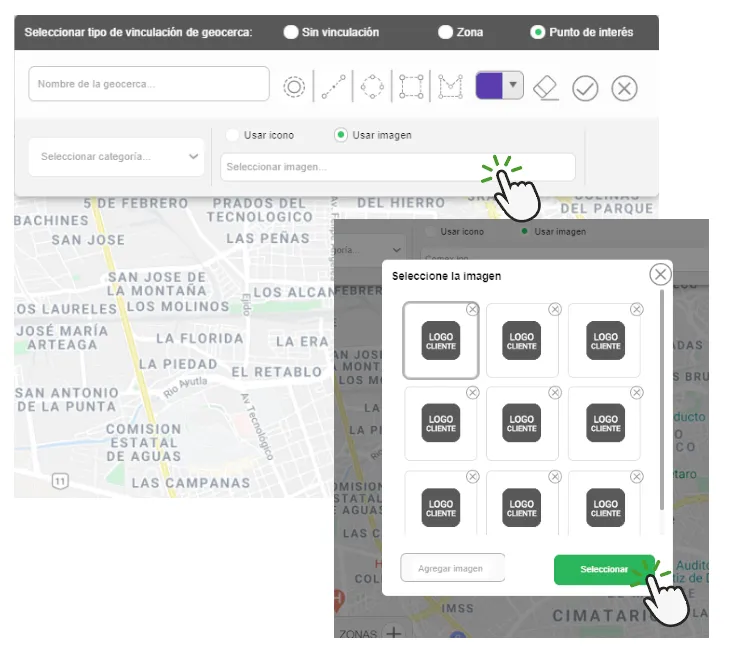Viewport: 733px width, 649px height.
Task: Select the second-row center LOGO CLIENTE thumbnail
Action: [x=522, y=423]
